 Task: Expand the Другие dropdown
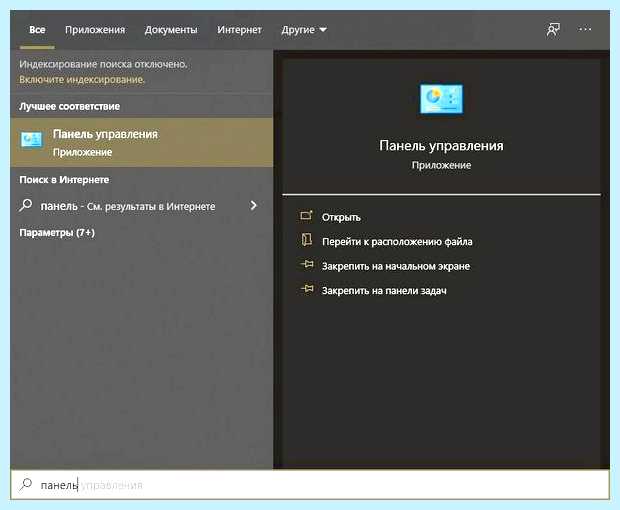tap(304, 30)
